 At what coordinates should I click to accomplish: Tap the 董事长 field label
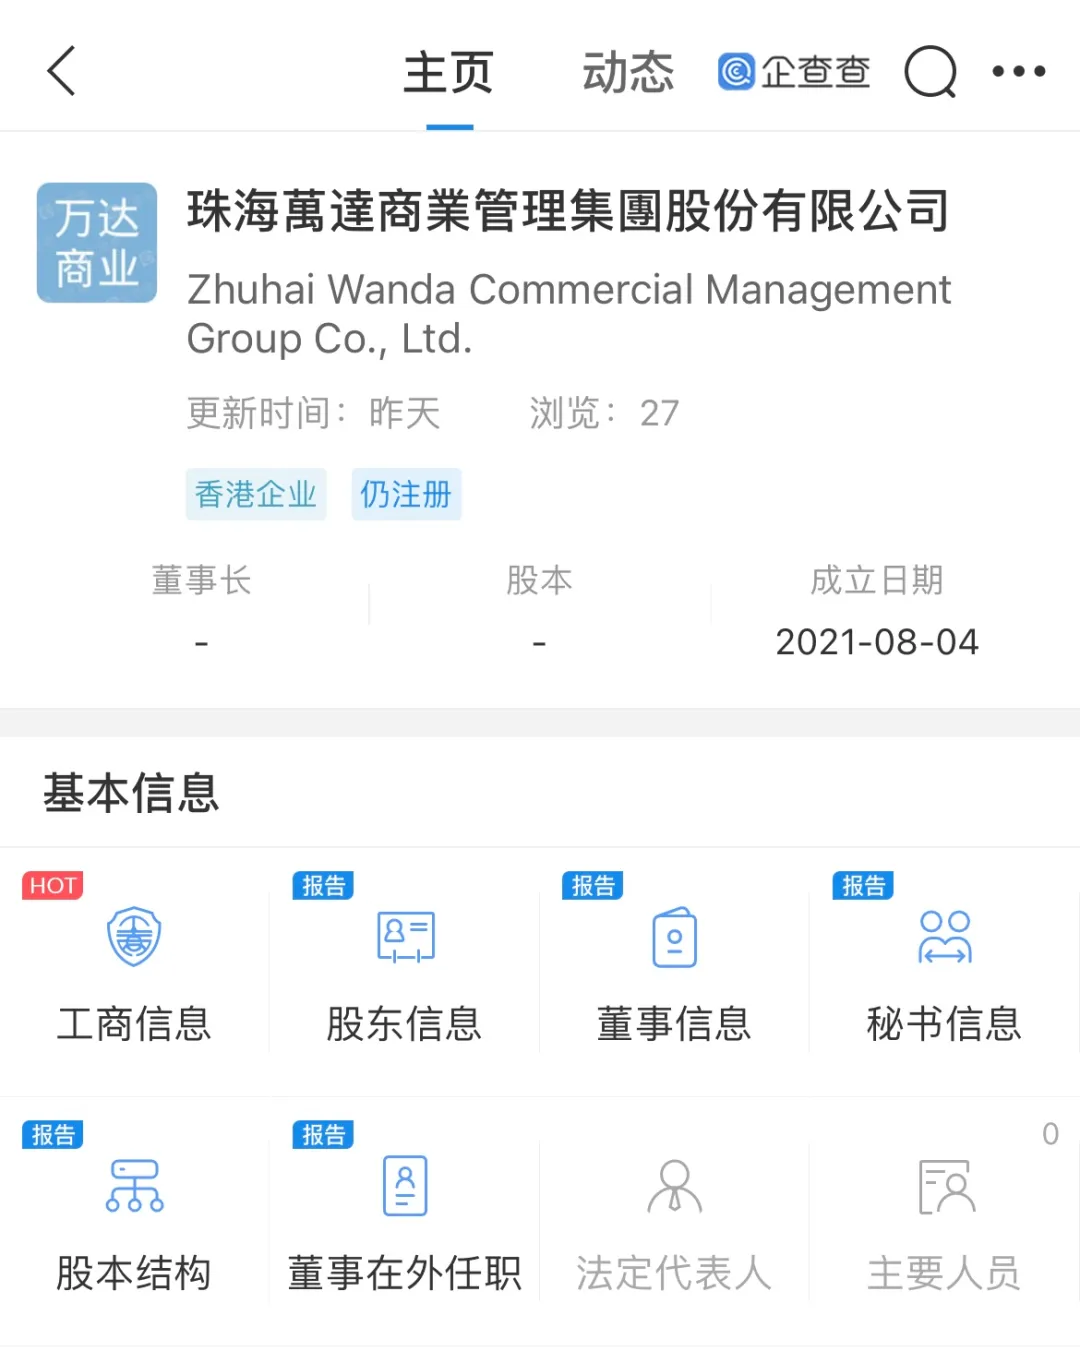tap(202, 580)
